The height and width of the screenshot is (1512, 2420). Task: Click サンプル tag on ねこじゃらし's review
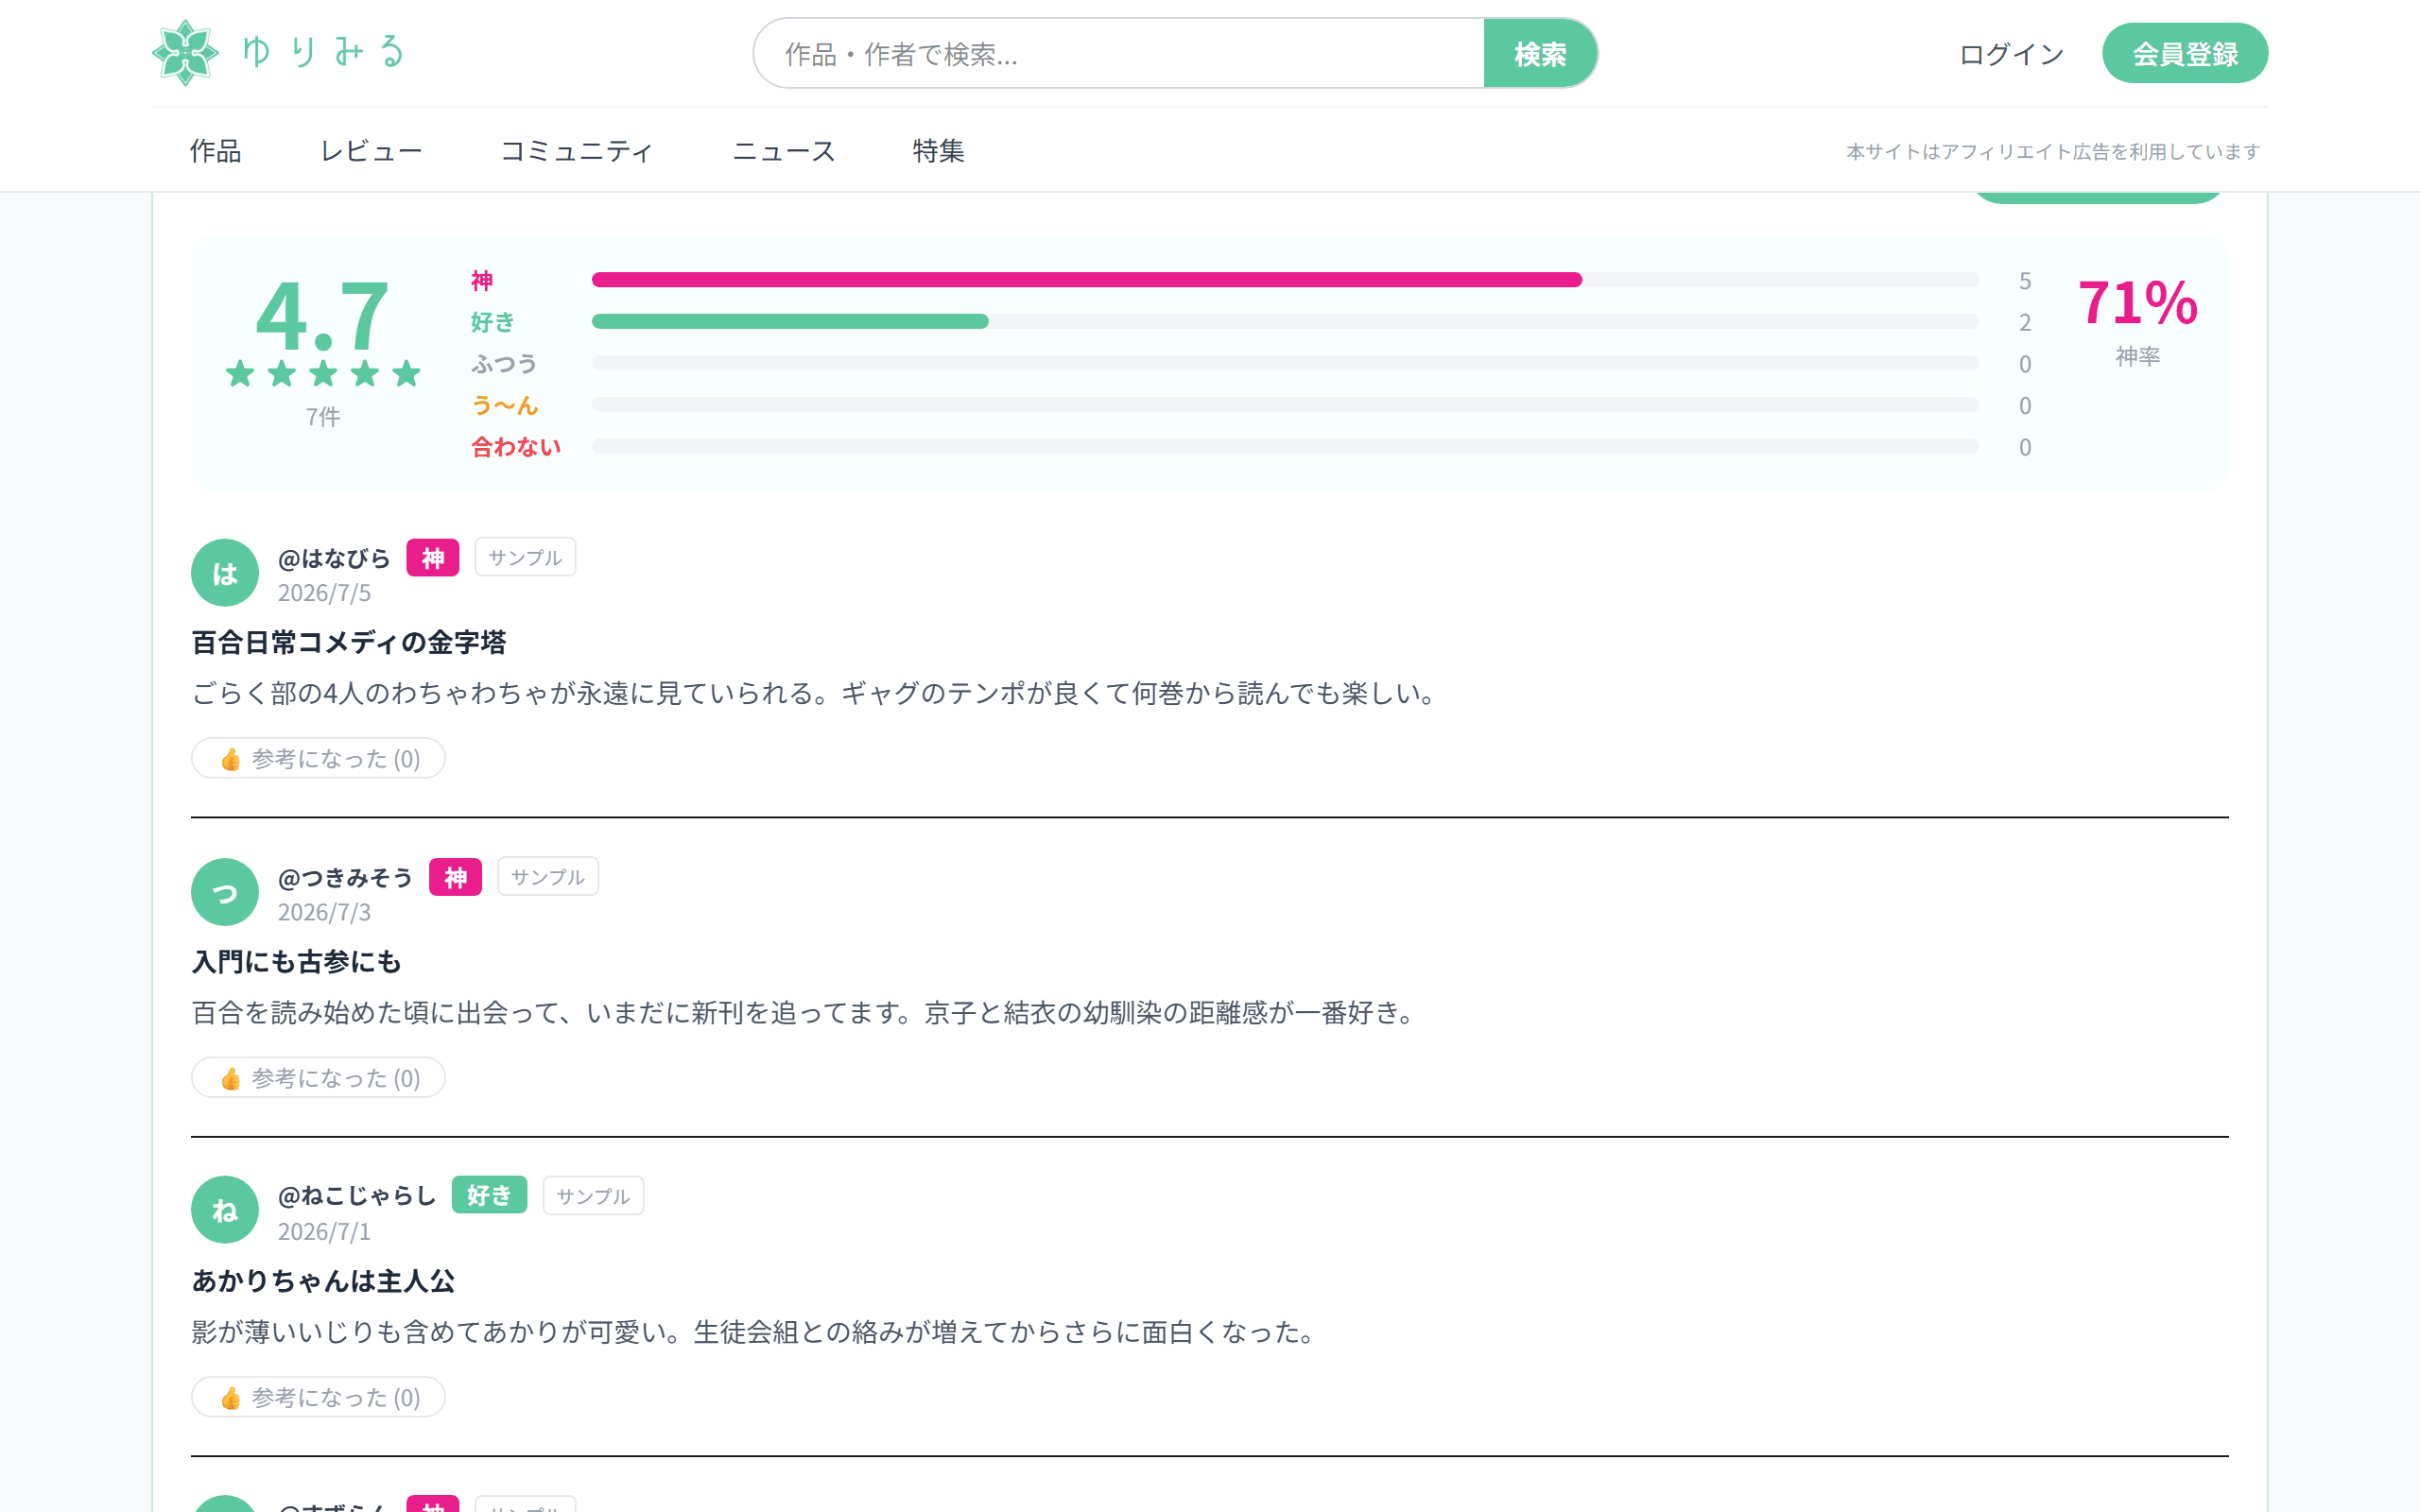click(x=593, y=1195)
